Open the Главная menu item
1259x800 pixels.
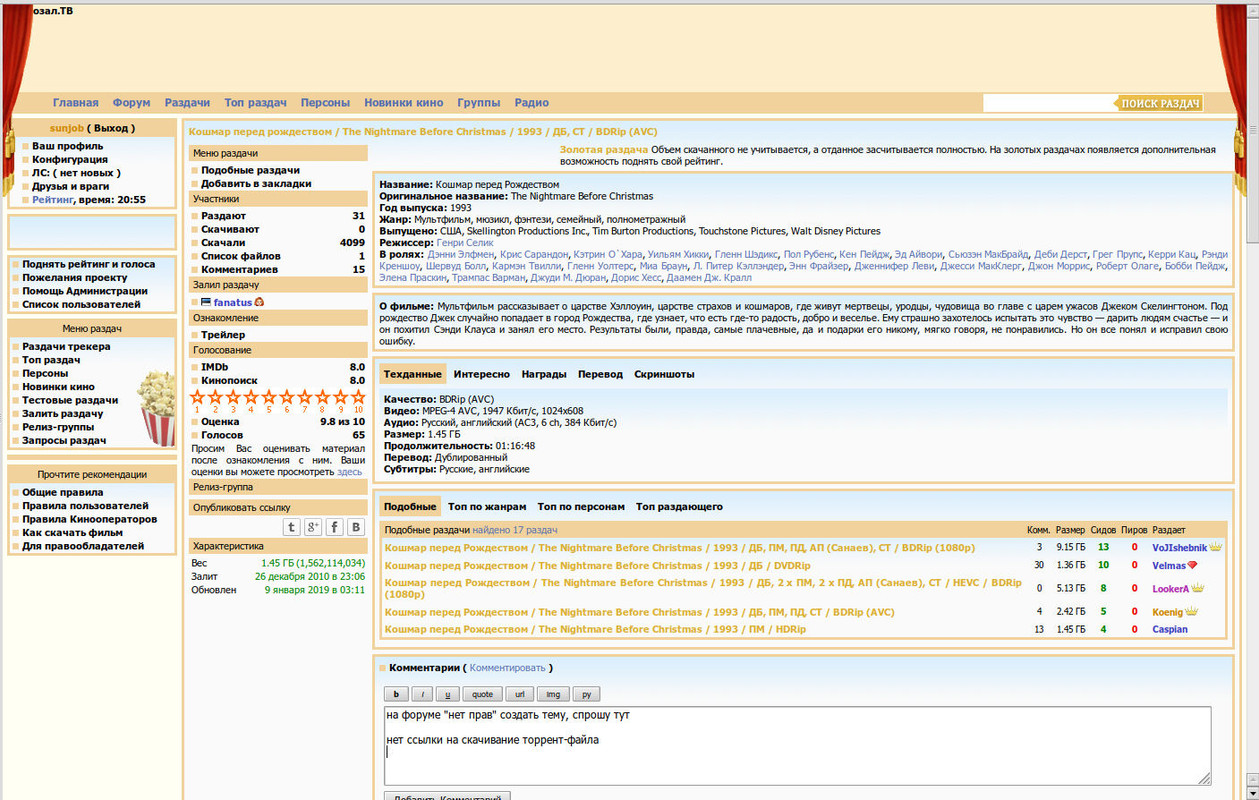tap(76, 103)
